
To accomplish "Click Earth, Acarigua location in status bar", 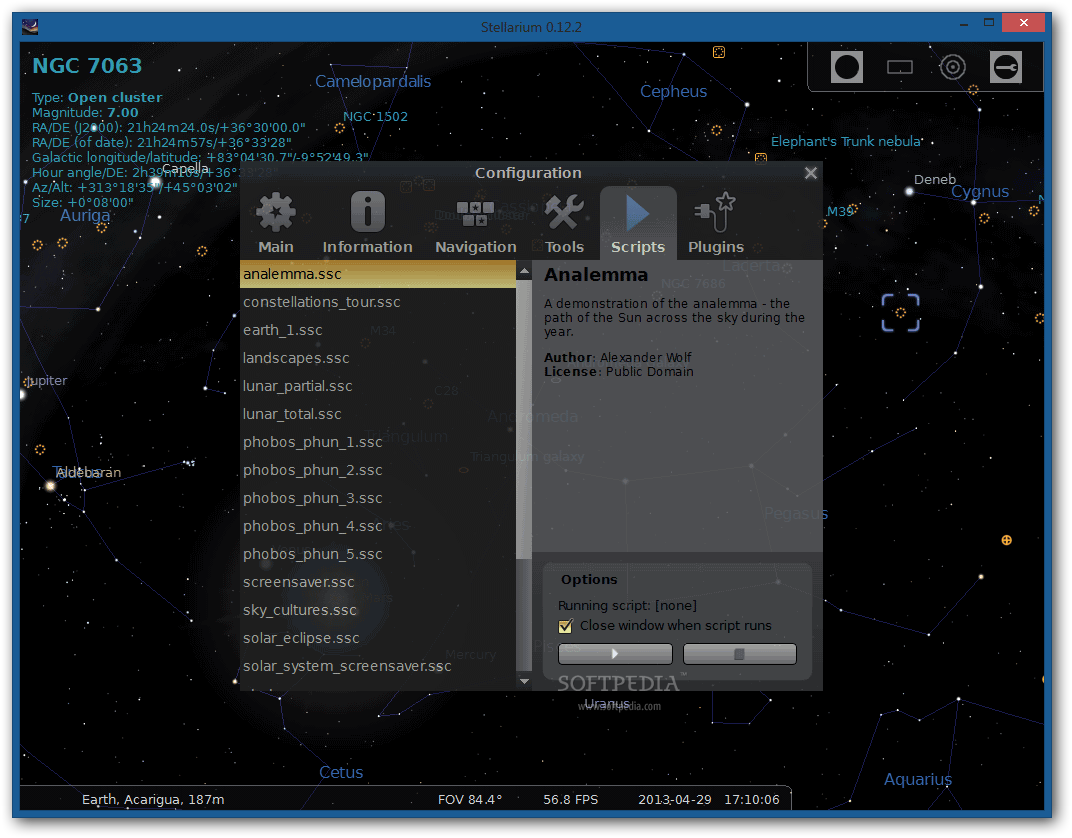I will 153,800.
